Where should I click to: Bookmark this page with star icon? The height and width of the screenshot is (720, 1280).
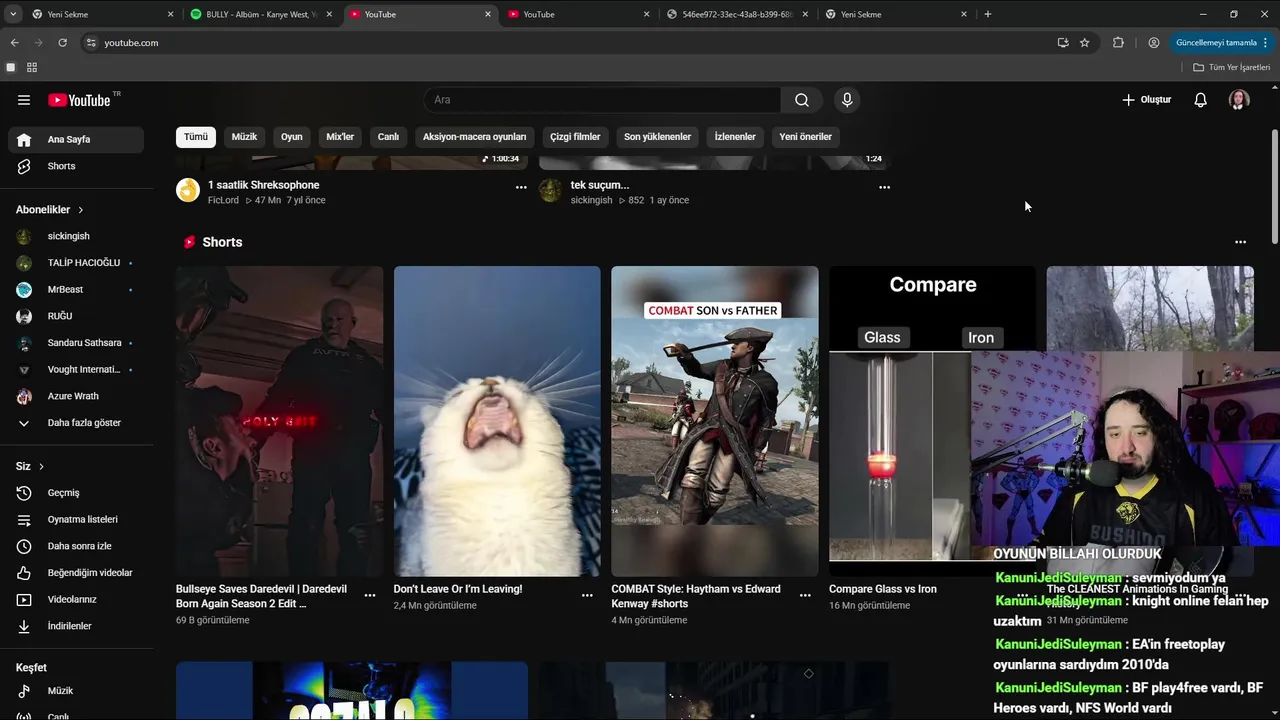pos(1084,43)
